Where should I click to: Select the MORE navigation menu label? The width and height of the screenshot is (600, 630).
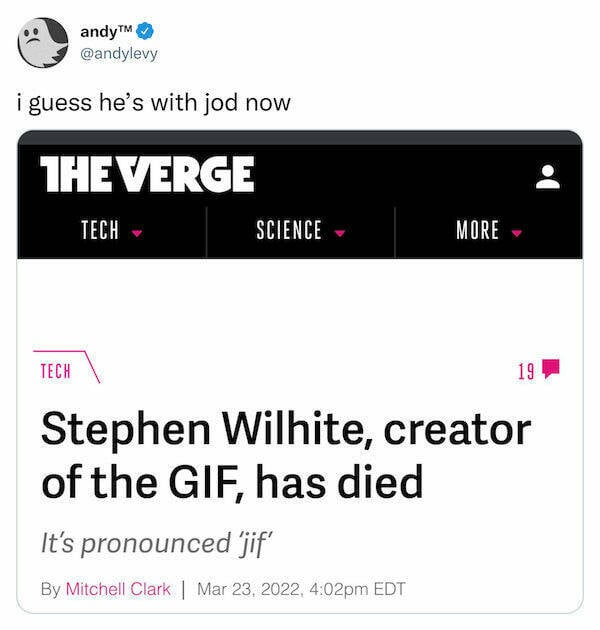[x=477, y=231]
